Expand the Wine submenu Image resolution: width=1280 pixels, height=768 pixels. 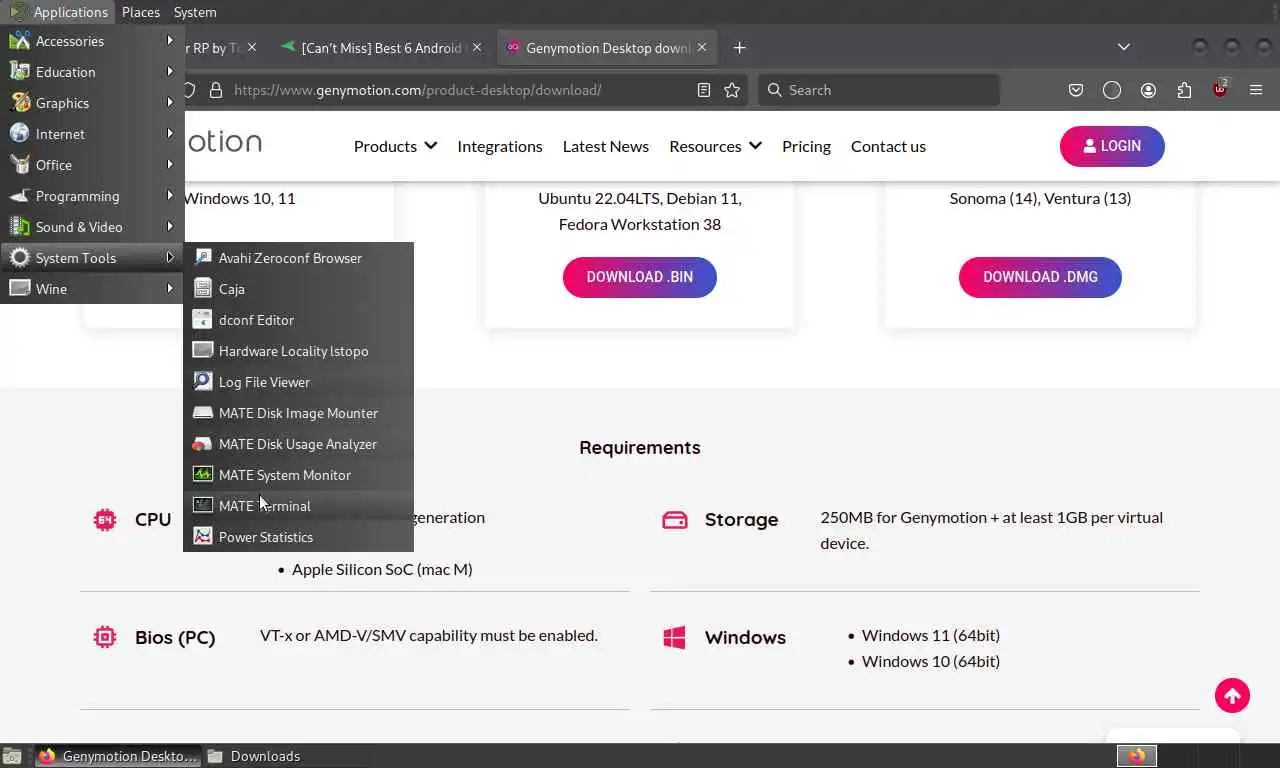click(x=92, y=289)
